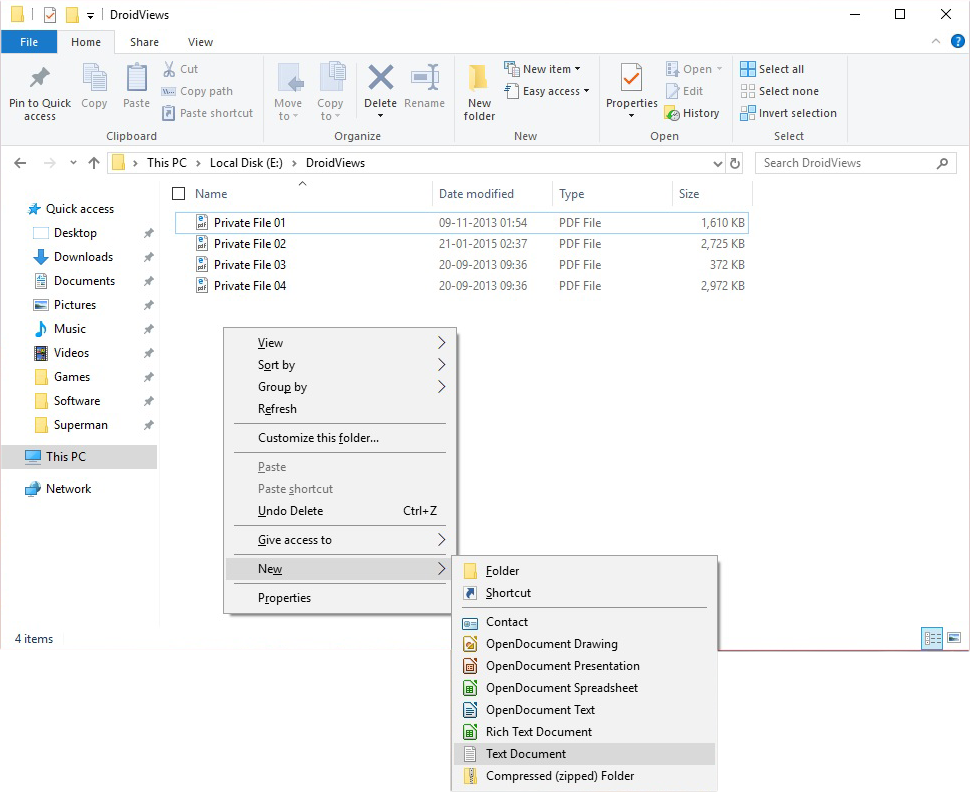Select Private File 03 PDF
Image resolution: width=970 pixels, height=792 pixels.
[461, 265]
